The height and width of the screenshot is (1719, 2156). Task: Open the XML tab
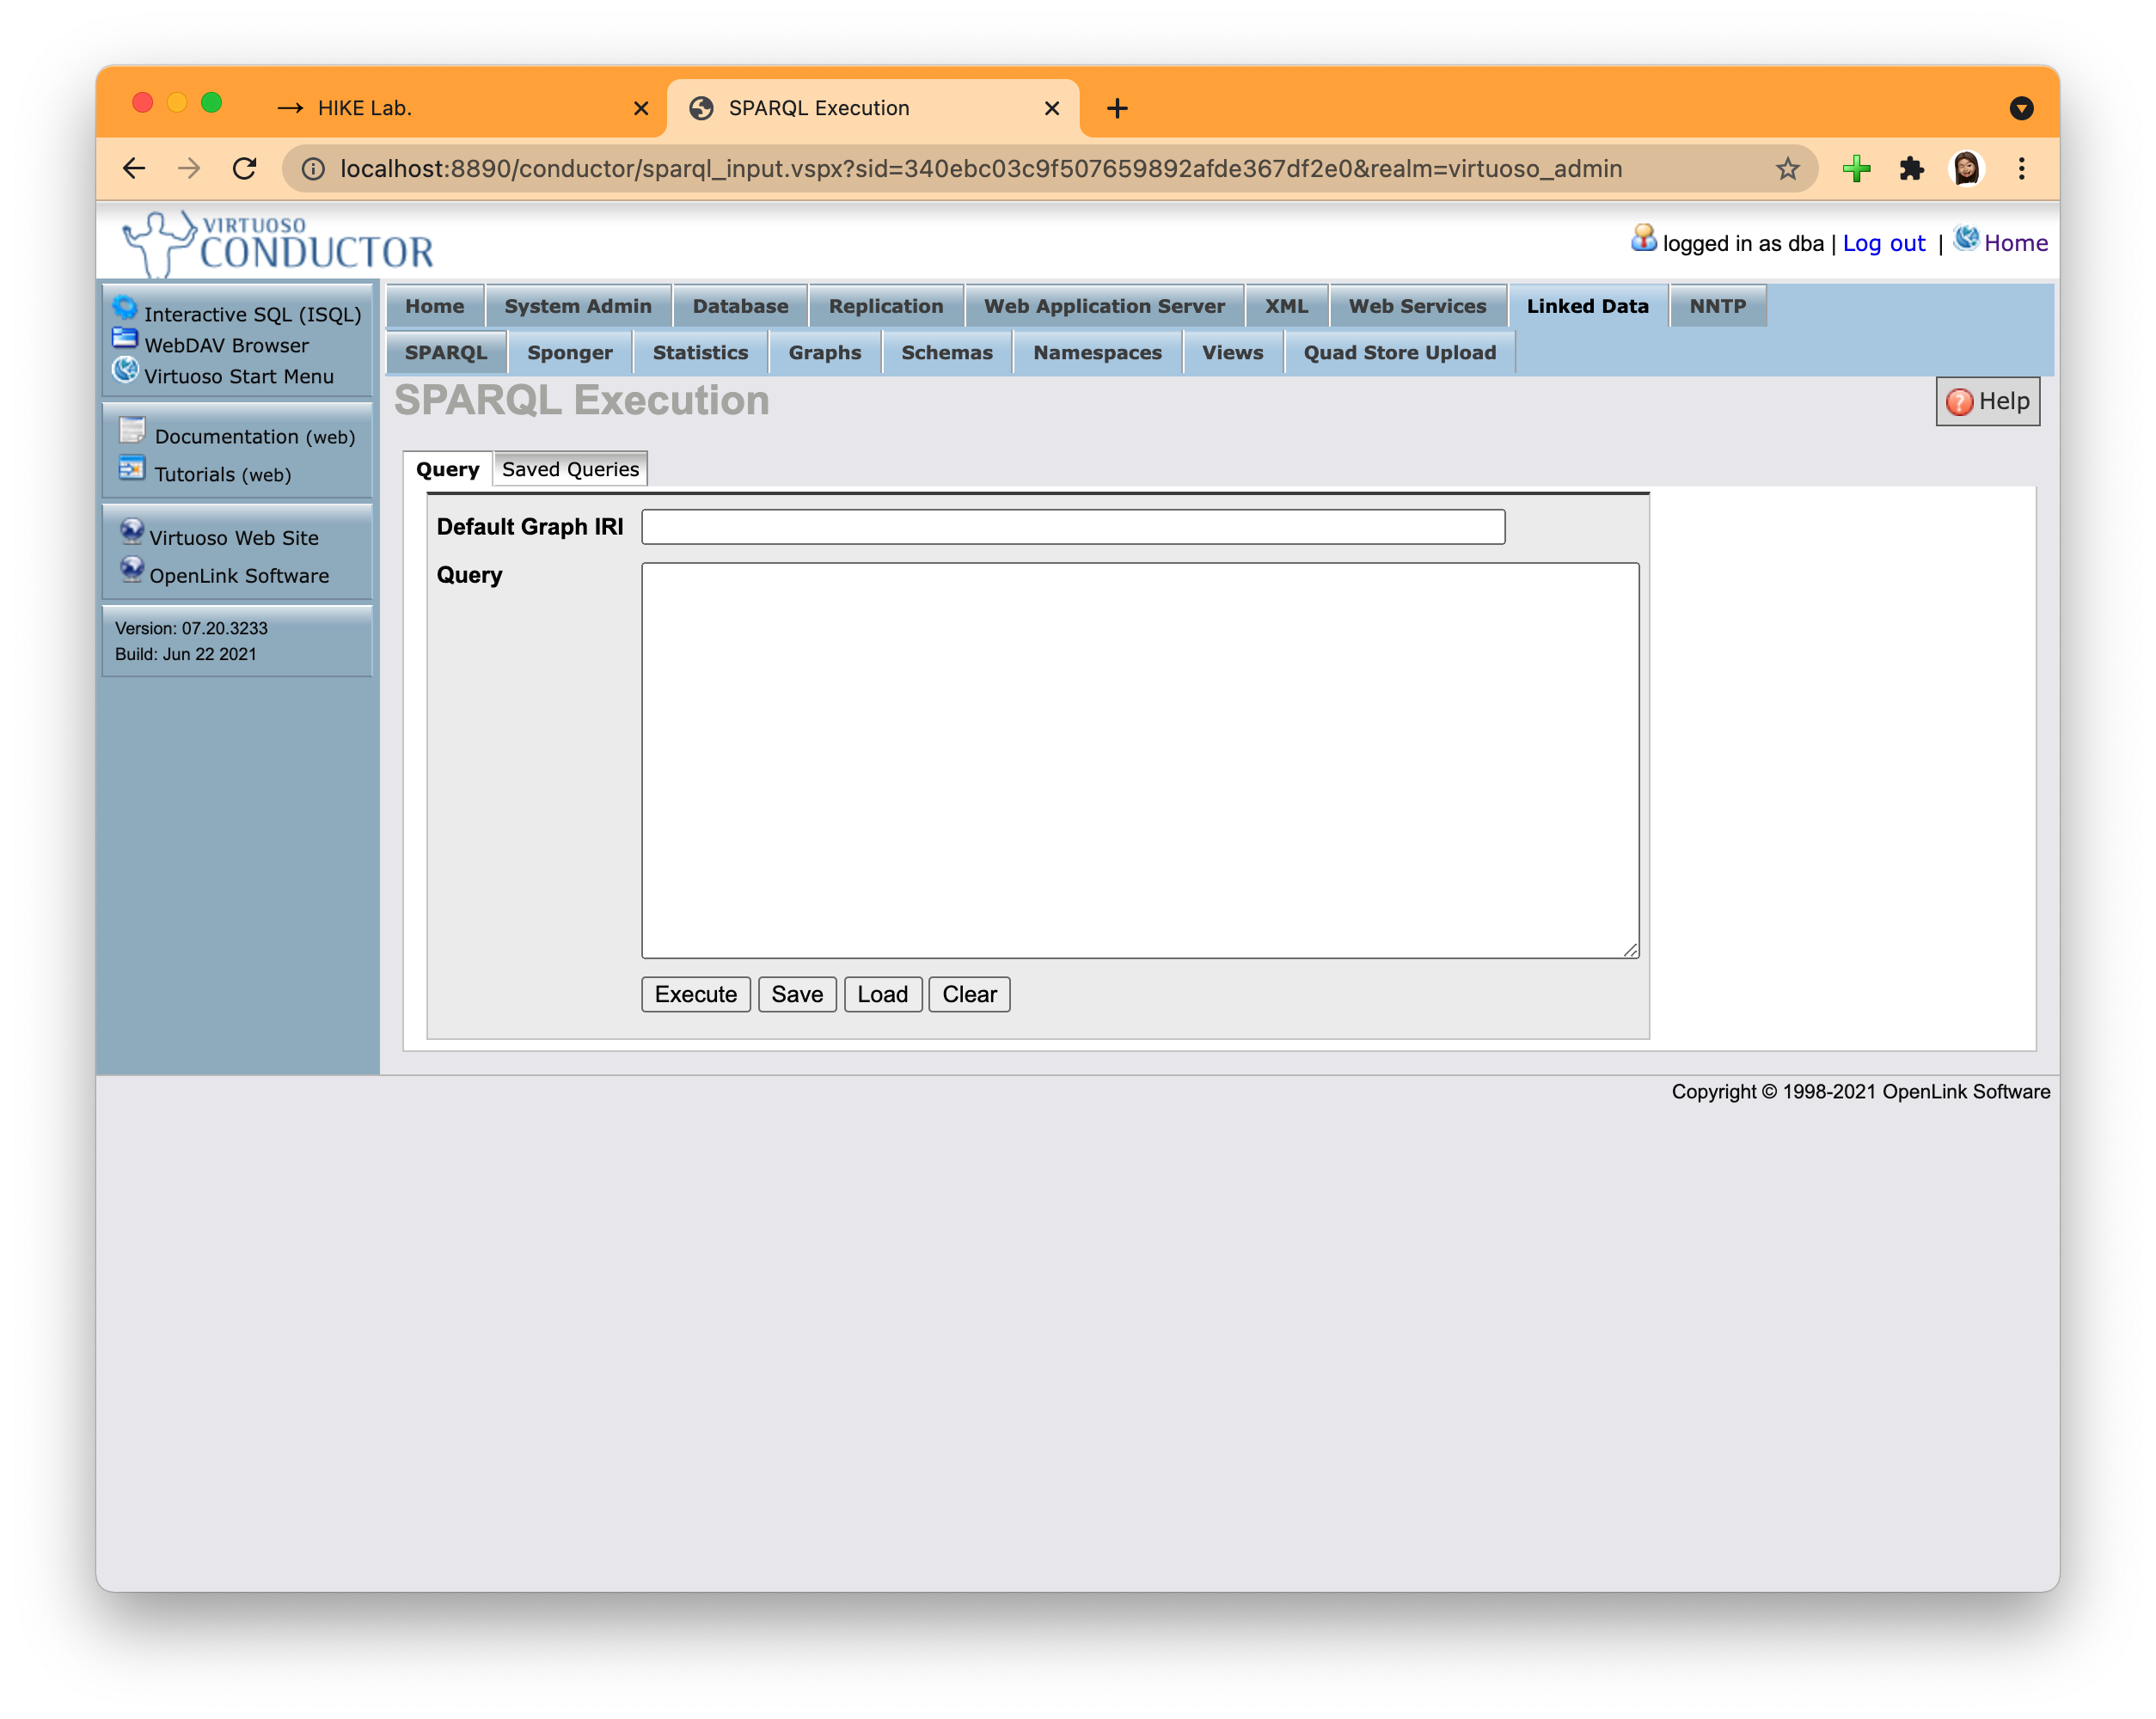click(1286, 306)
